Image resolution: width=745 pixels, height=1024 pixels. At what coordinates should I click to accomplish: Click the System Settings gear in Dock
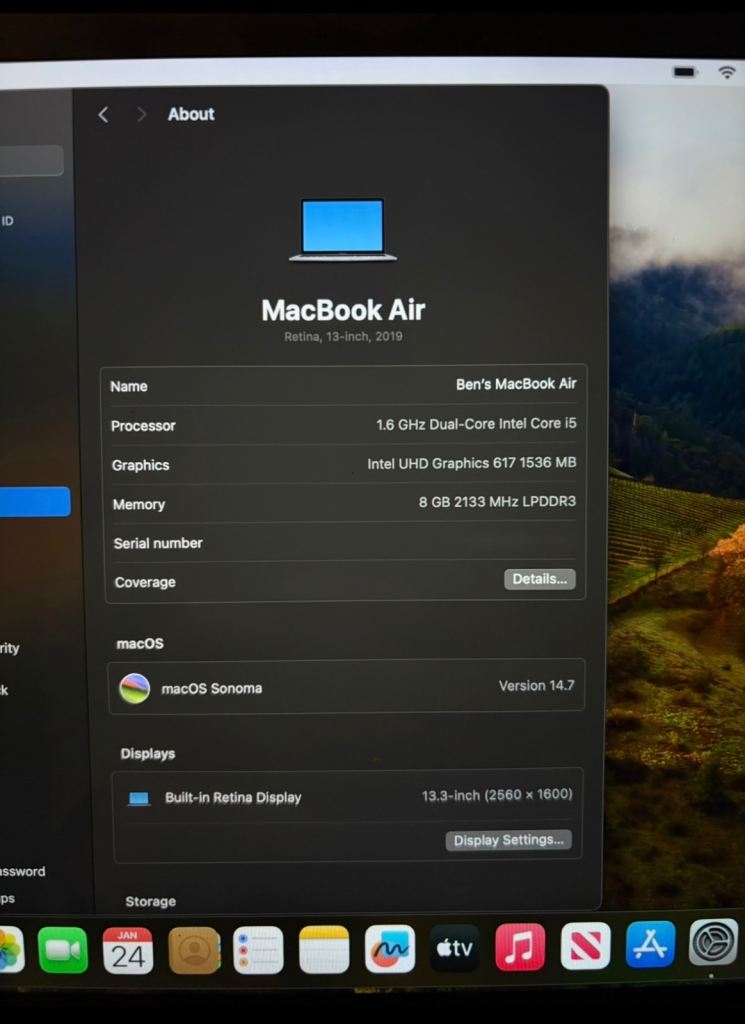713,942
